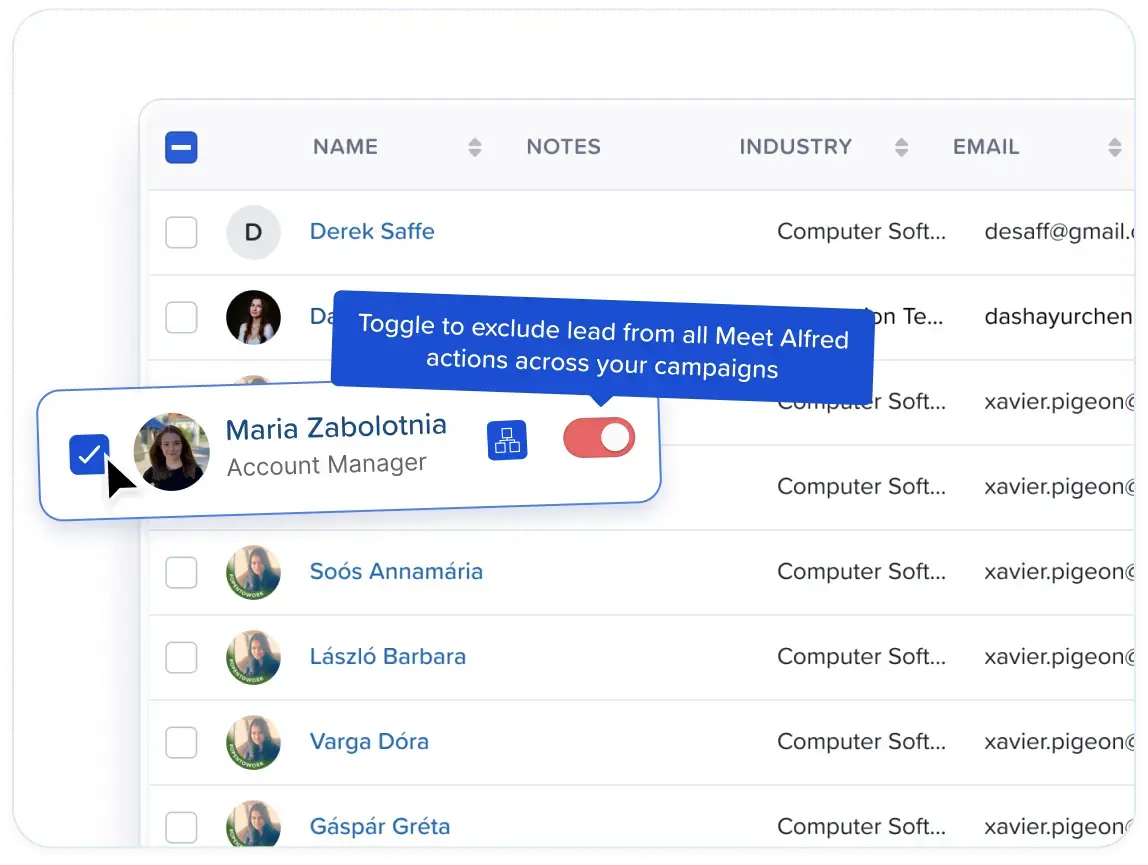The width and height of the screenshot is (1148, 865).
Task: Sort by the NAME column arrows
Action: point(474,147)
